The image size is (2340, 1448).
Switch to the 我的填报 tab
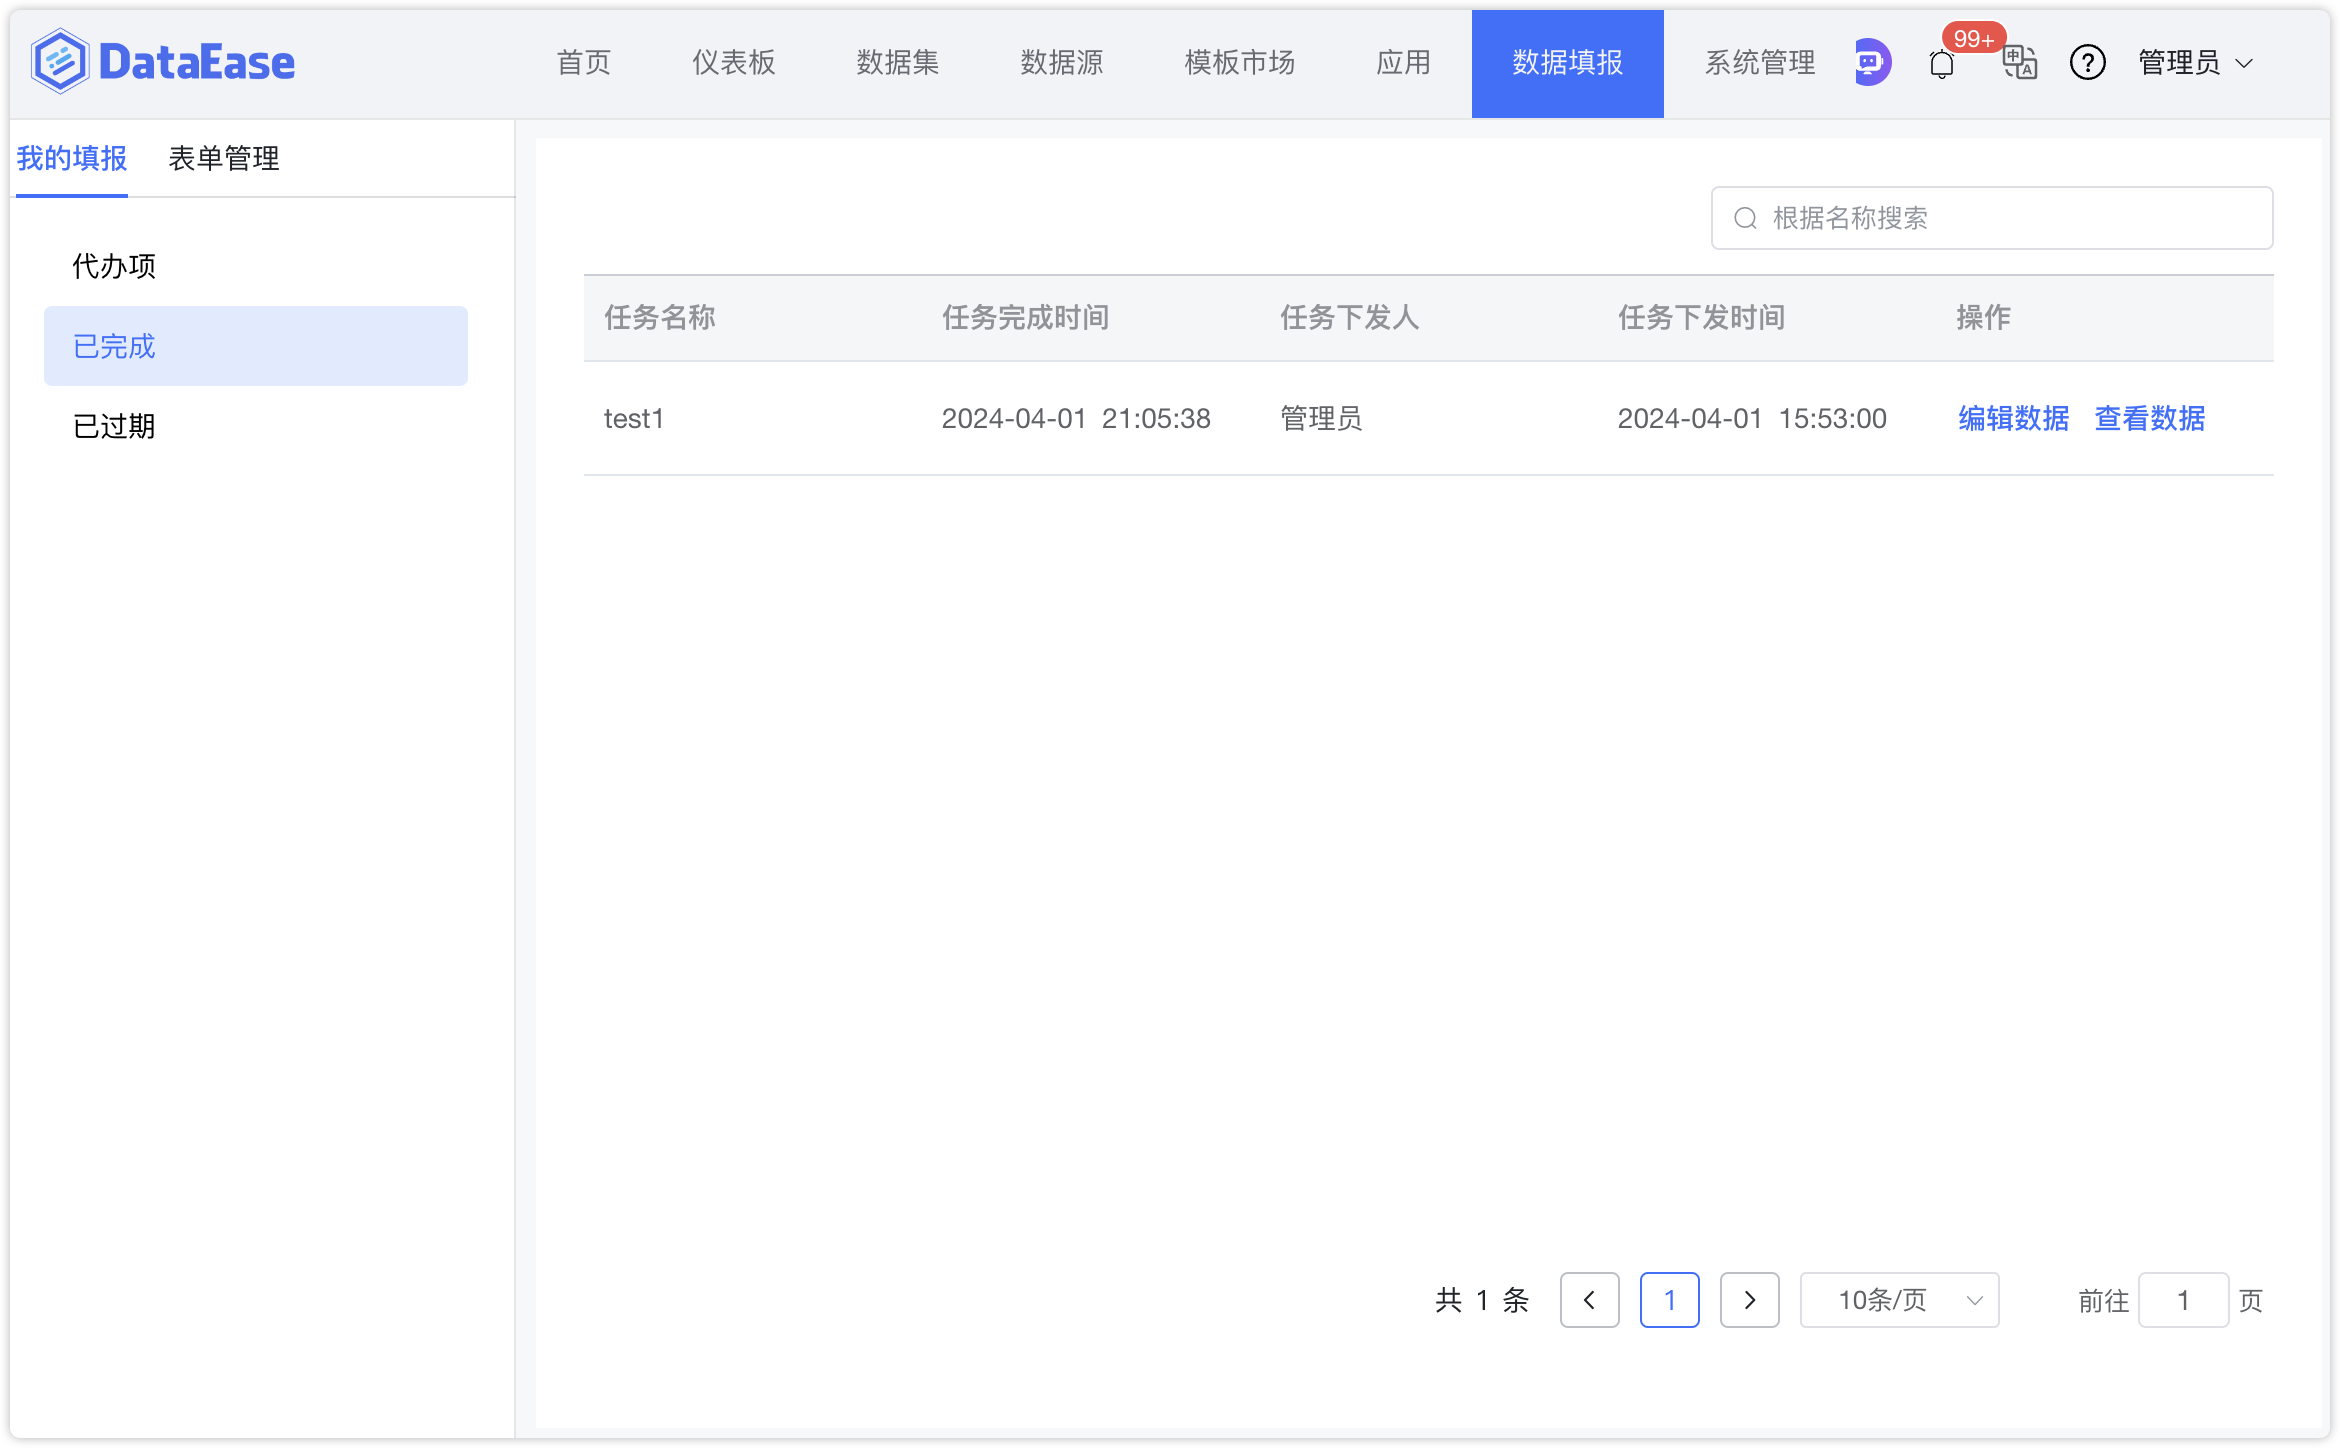(x=72, y=158)
